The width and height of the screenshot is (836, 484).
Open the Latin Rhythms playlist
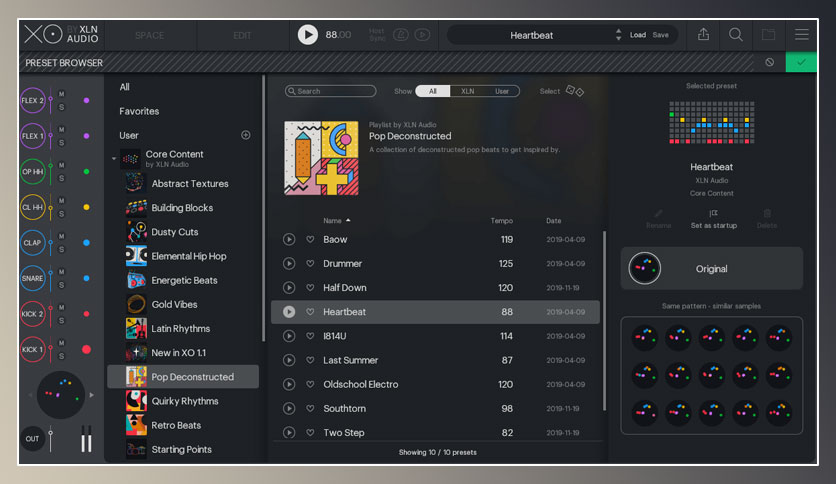click(183, 328)
